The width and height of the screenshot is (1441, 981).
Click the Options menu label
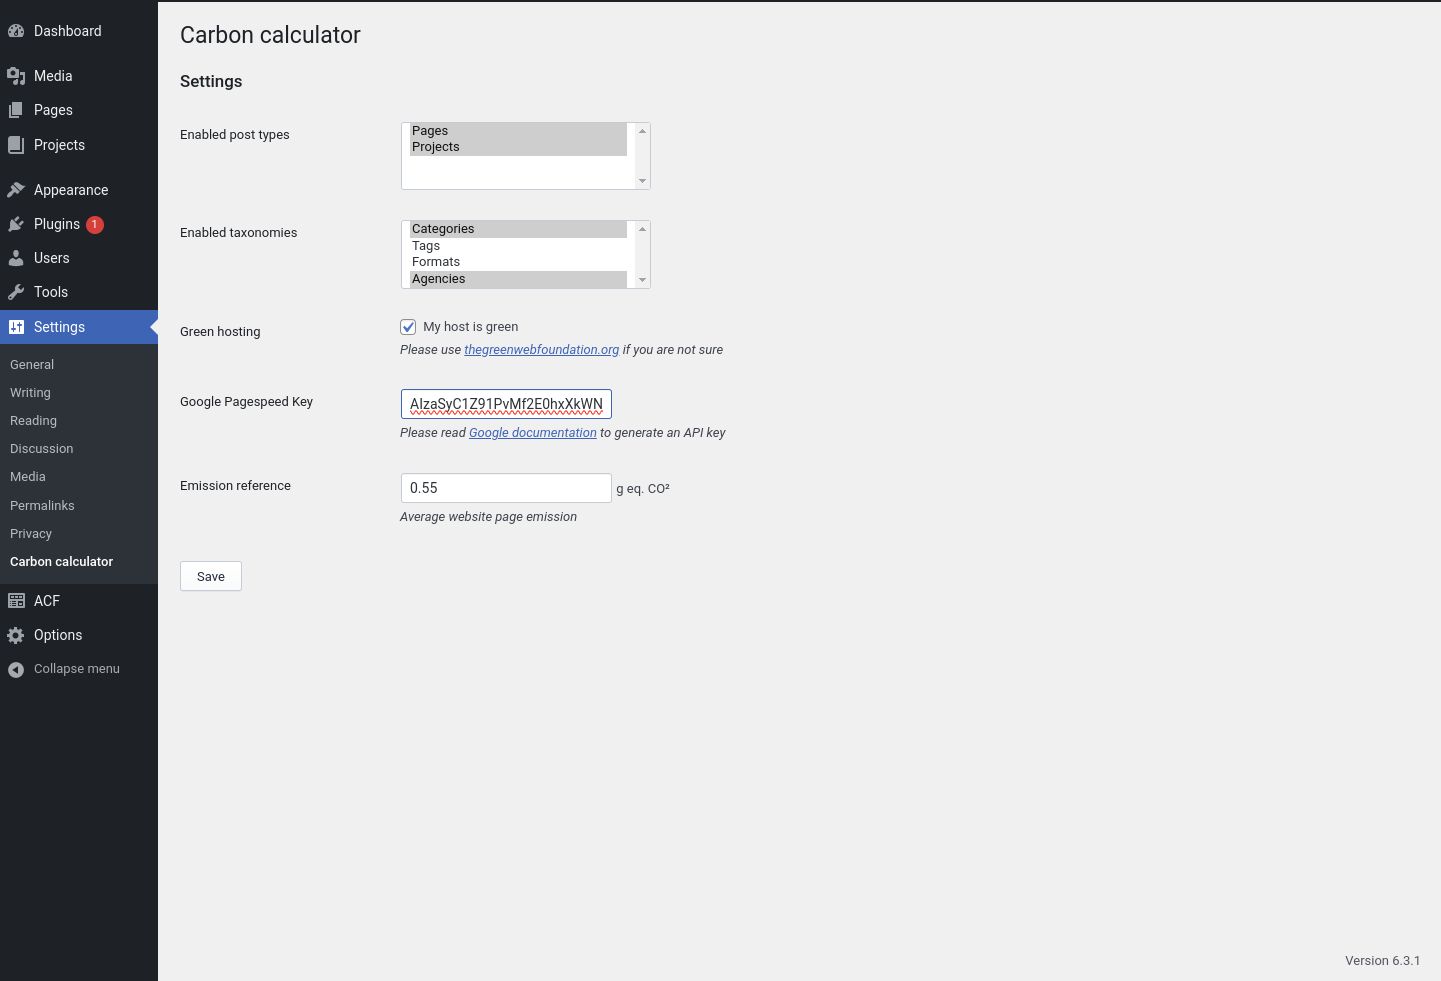point(58,635)
